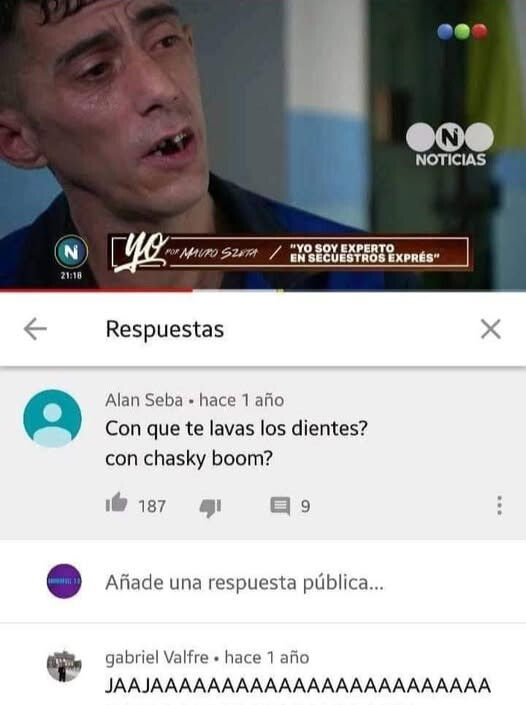This screenshot has height=705, width=526.
Task: Open Alan Seba's username link
Action: [x=144, y=400]
